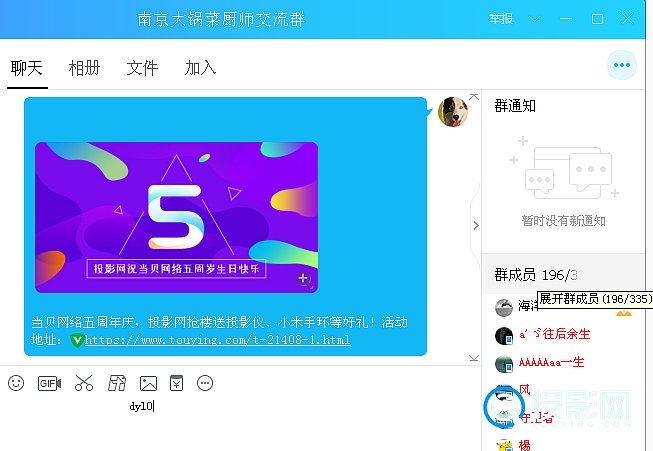Switch to the 聊天 tab
Viewport: 653px width, 451px height.
tap(27, 68)
